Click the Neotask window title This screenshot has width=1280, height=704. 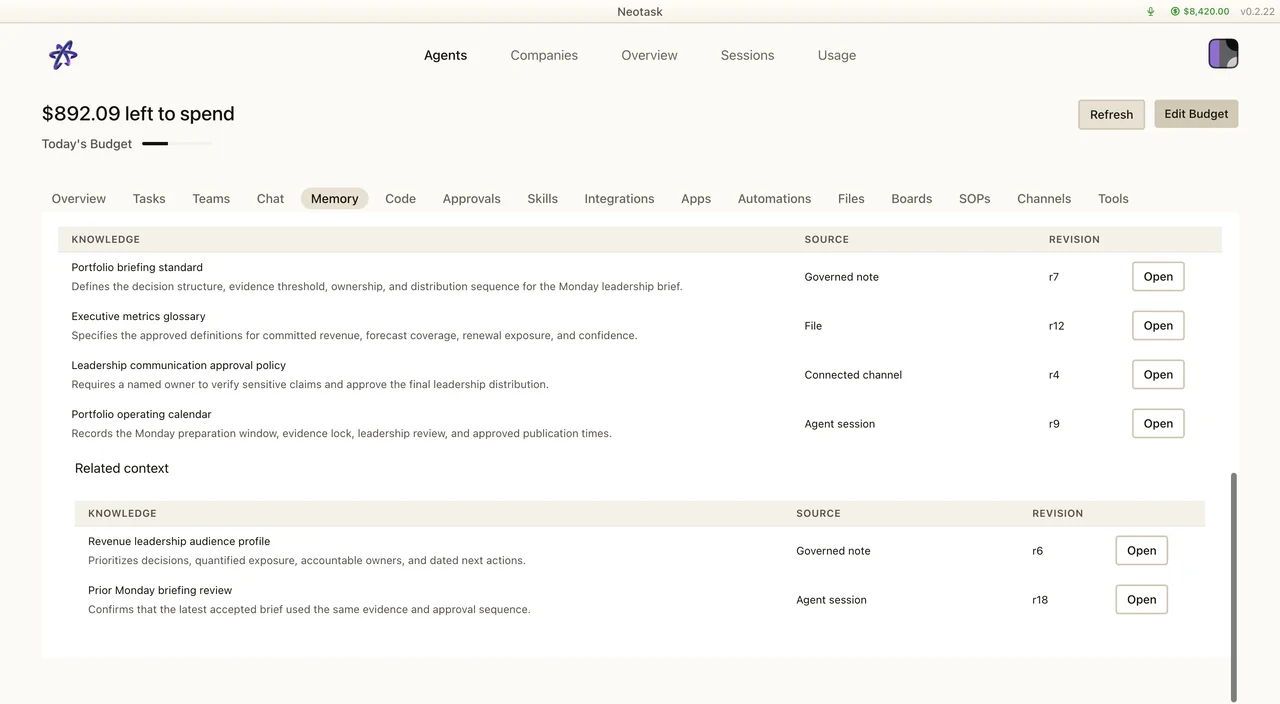point(640,12)
